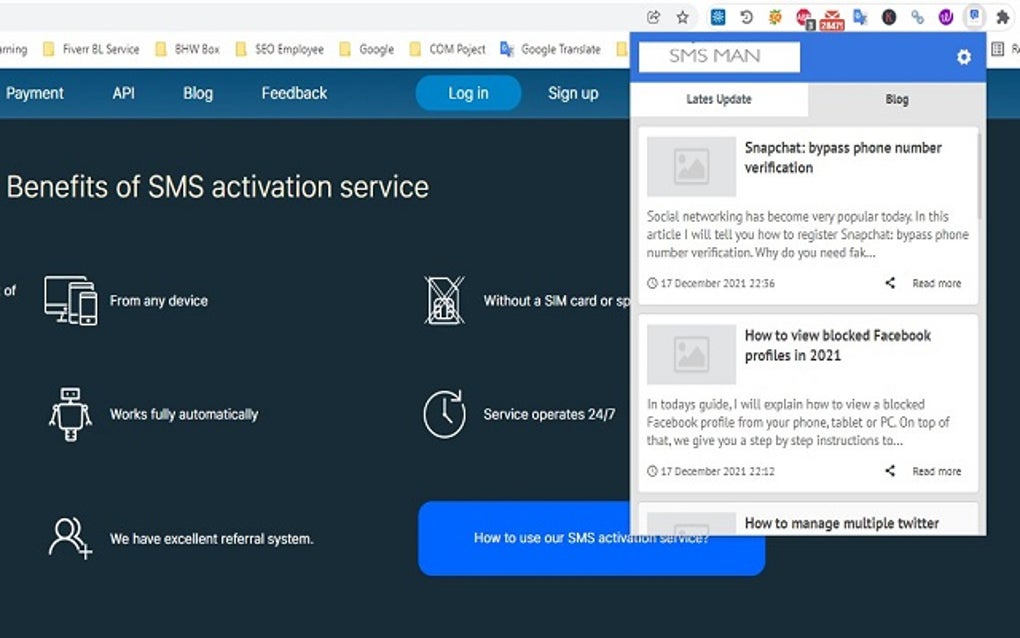Switch to the Blog tab
The height and width of the screenshot is (638, 1020).
click(896, 99)
